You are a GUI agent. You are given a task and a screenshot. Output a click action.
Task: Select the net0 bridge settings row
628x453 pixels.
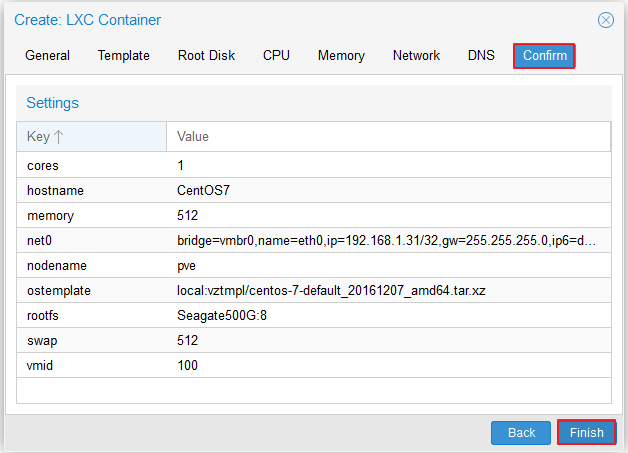[x=314, y=240]
